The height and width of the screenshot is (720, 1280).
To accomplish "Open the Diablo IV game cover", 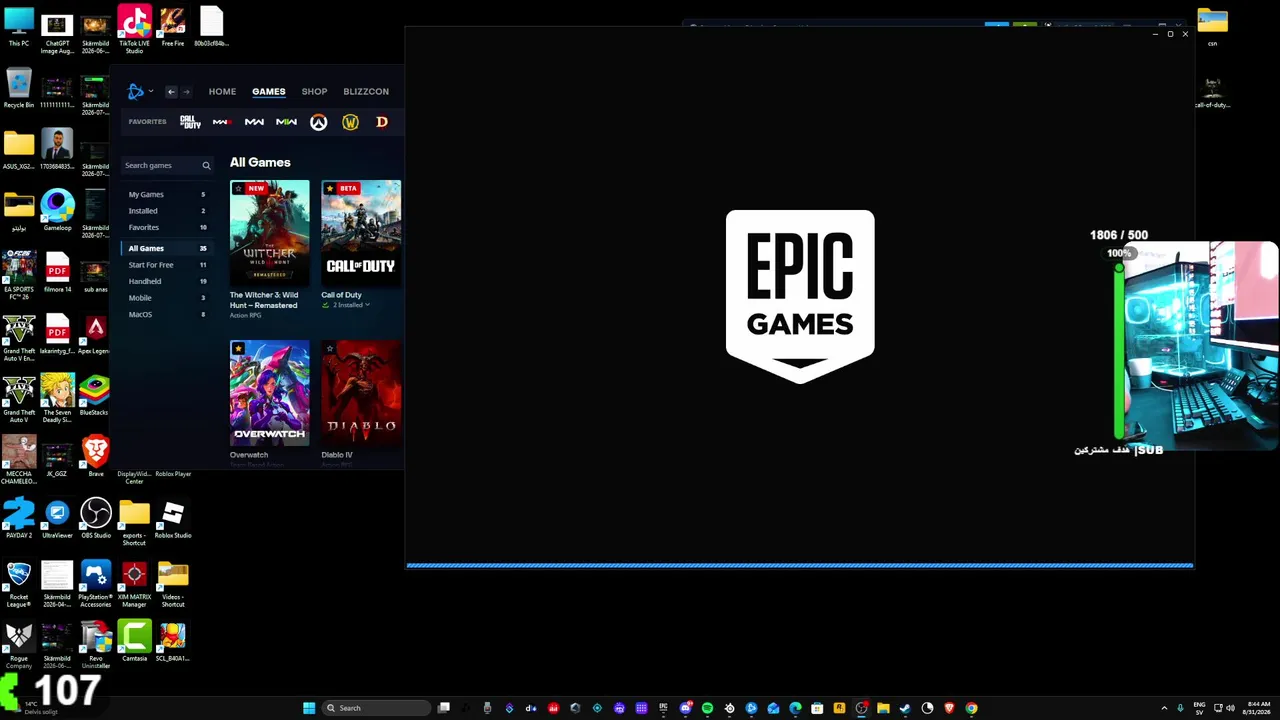I will click(361, 393).
